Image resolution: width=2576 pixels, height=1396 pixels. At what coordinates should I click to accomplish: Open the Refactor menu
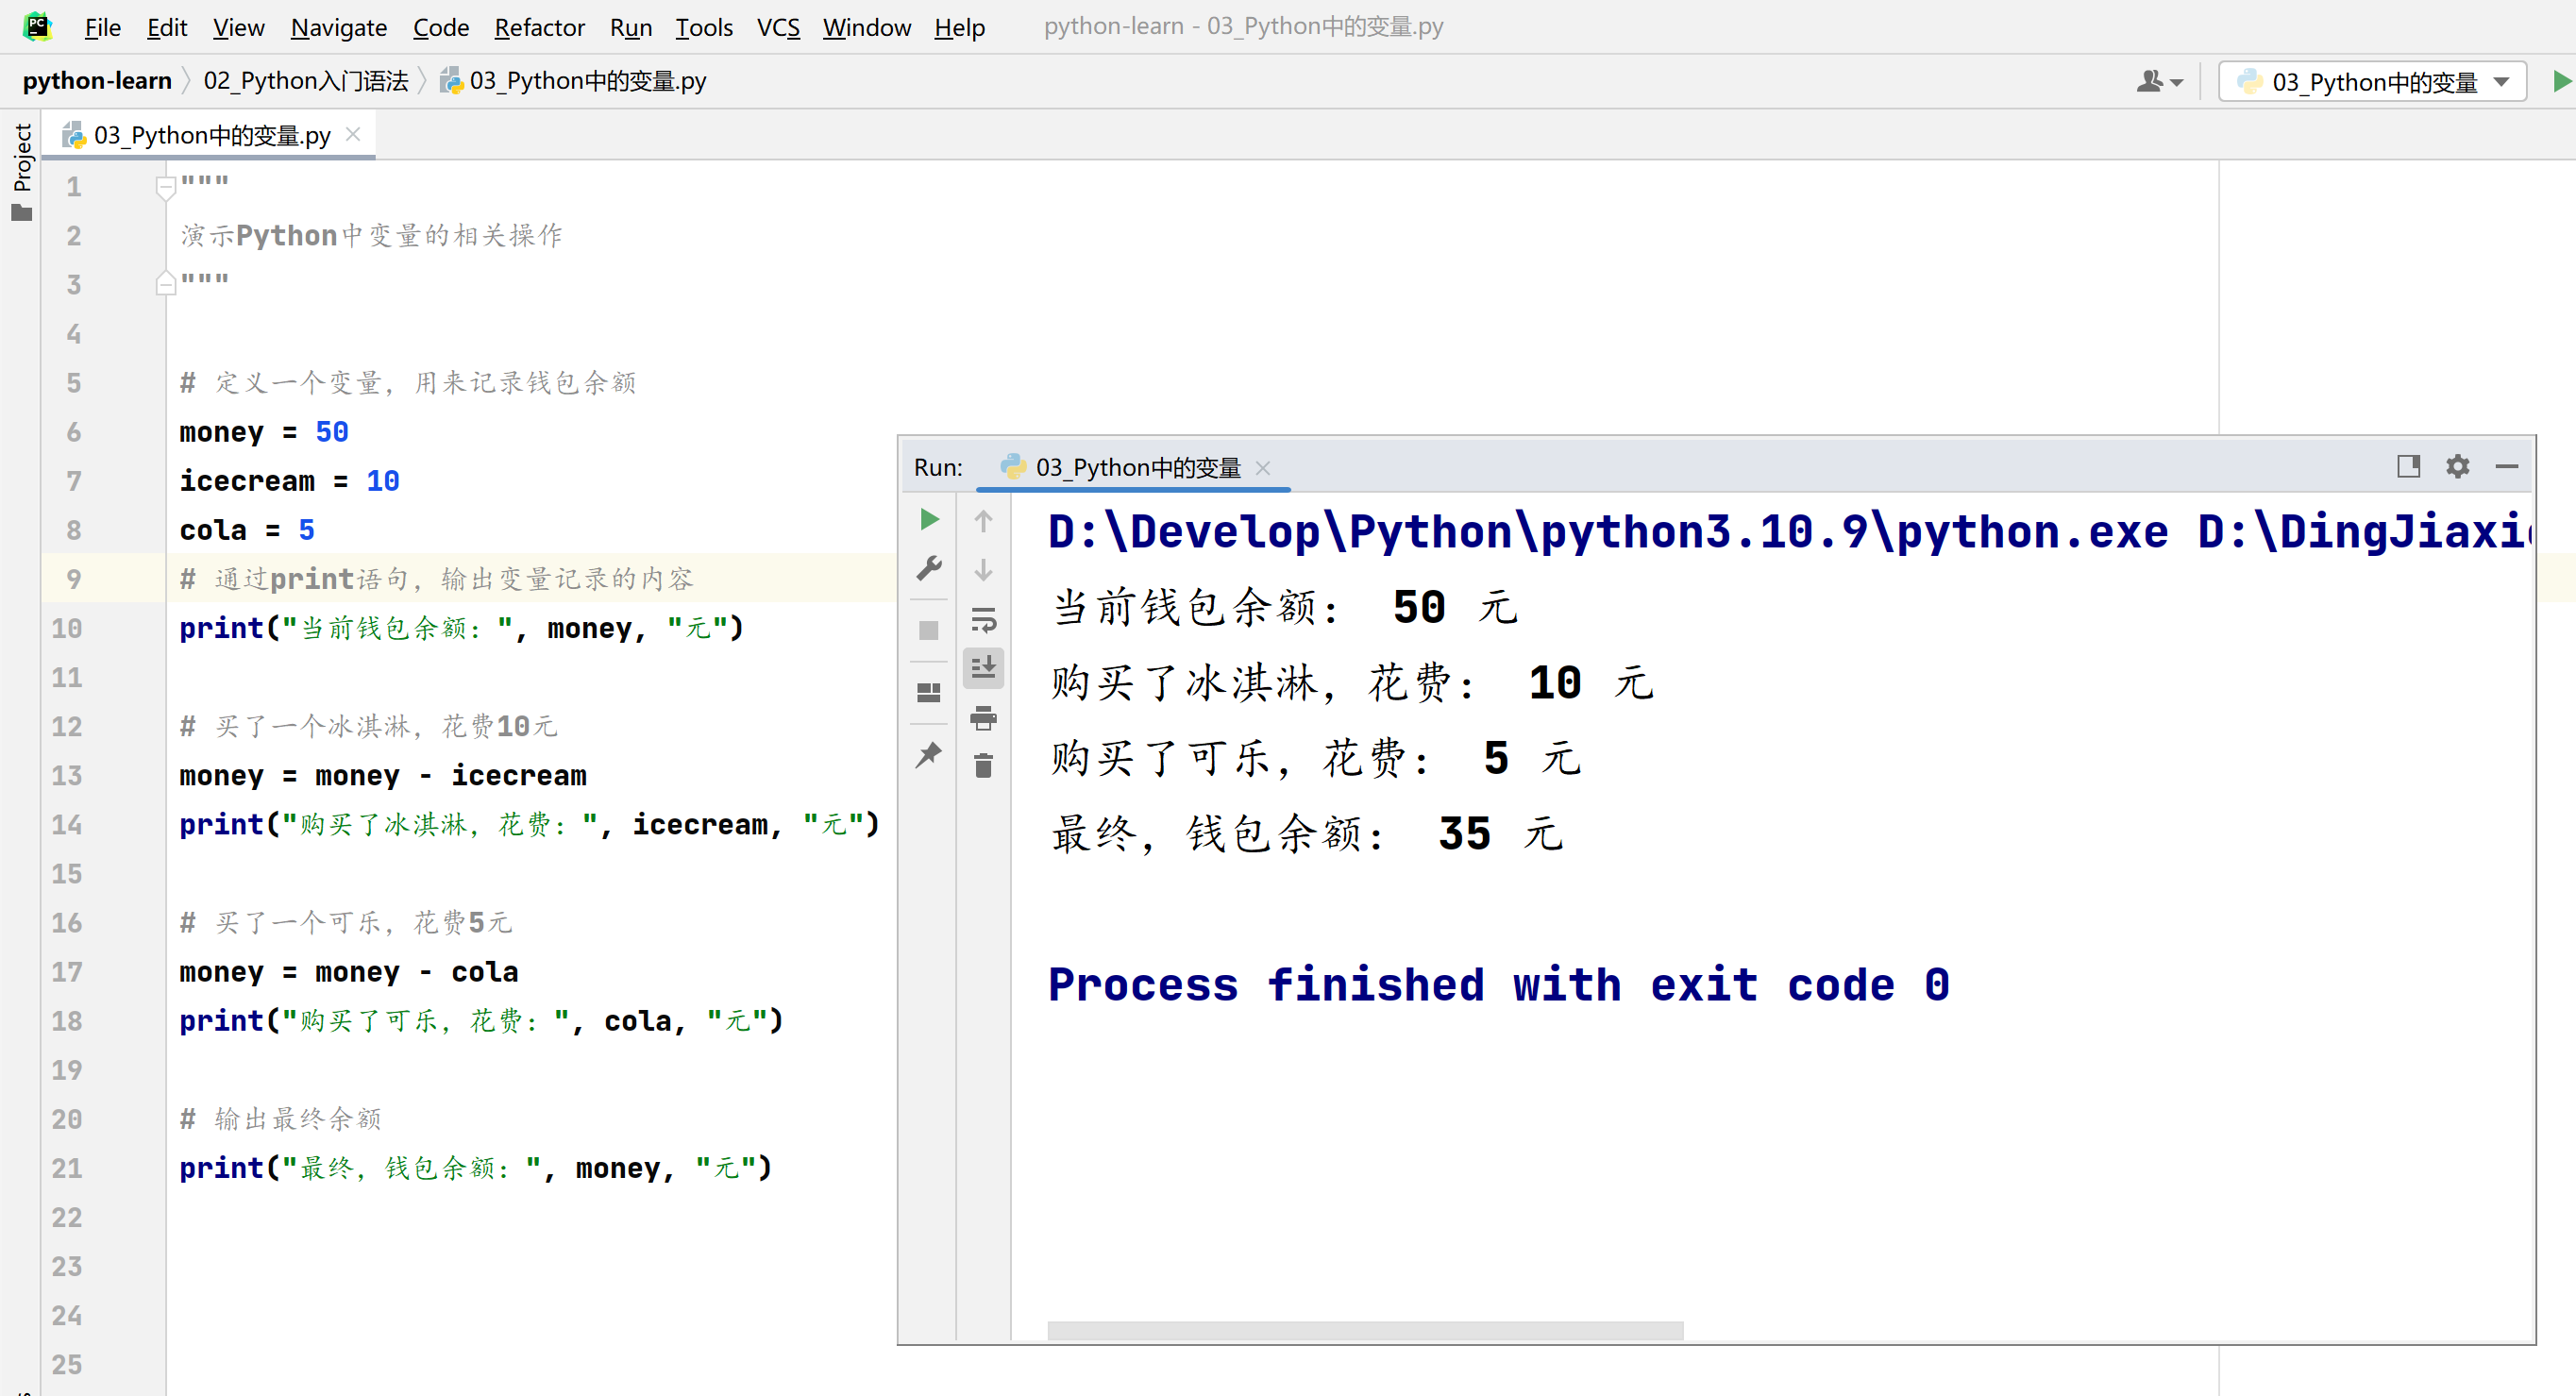click(539, 27)
